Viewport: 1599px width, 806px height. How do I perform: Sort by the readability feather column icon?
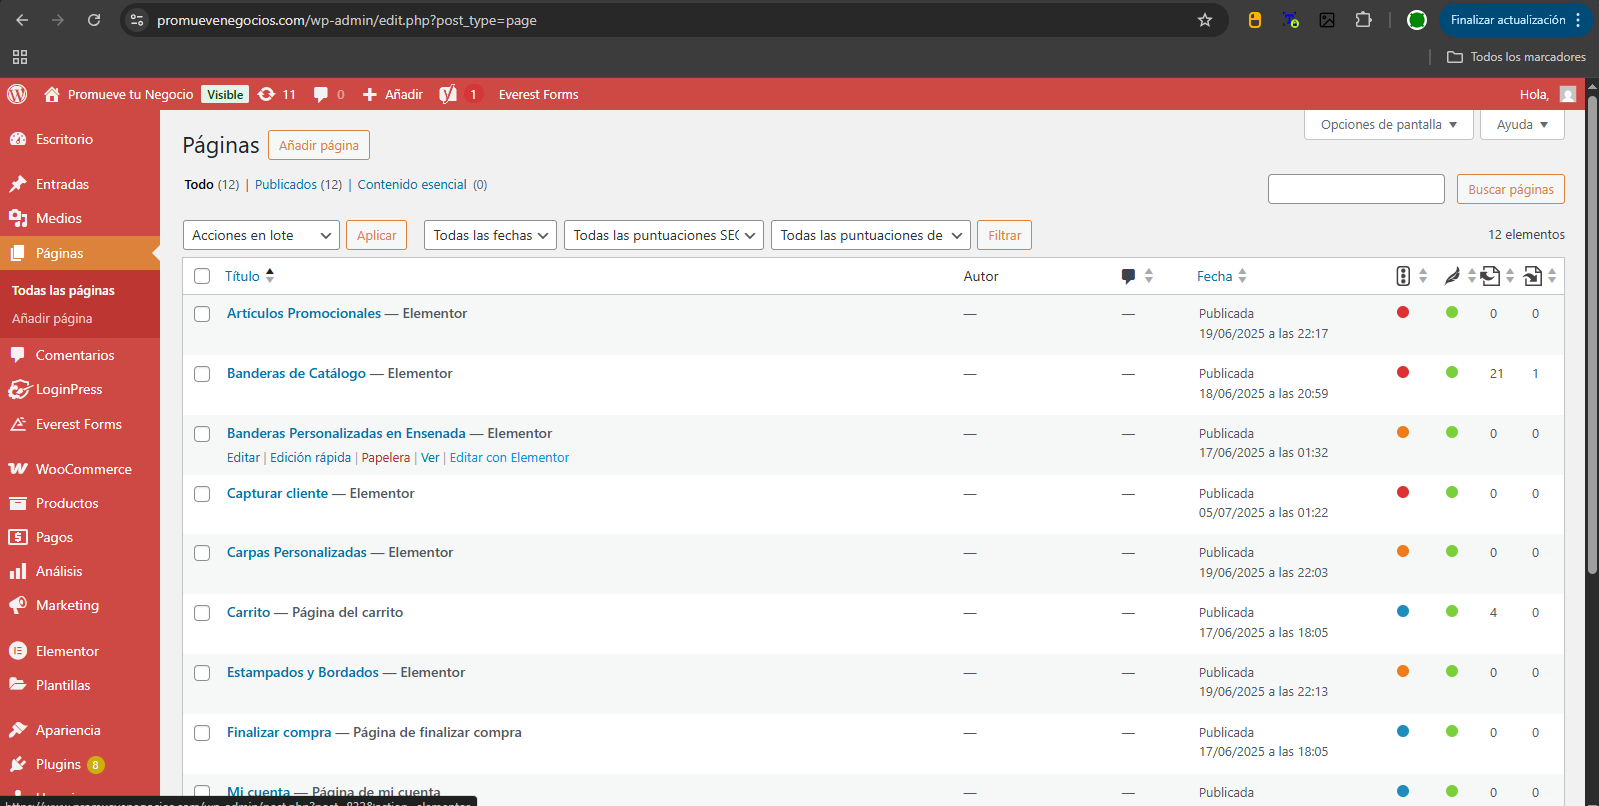point(1452,276)
